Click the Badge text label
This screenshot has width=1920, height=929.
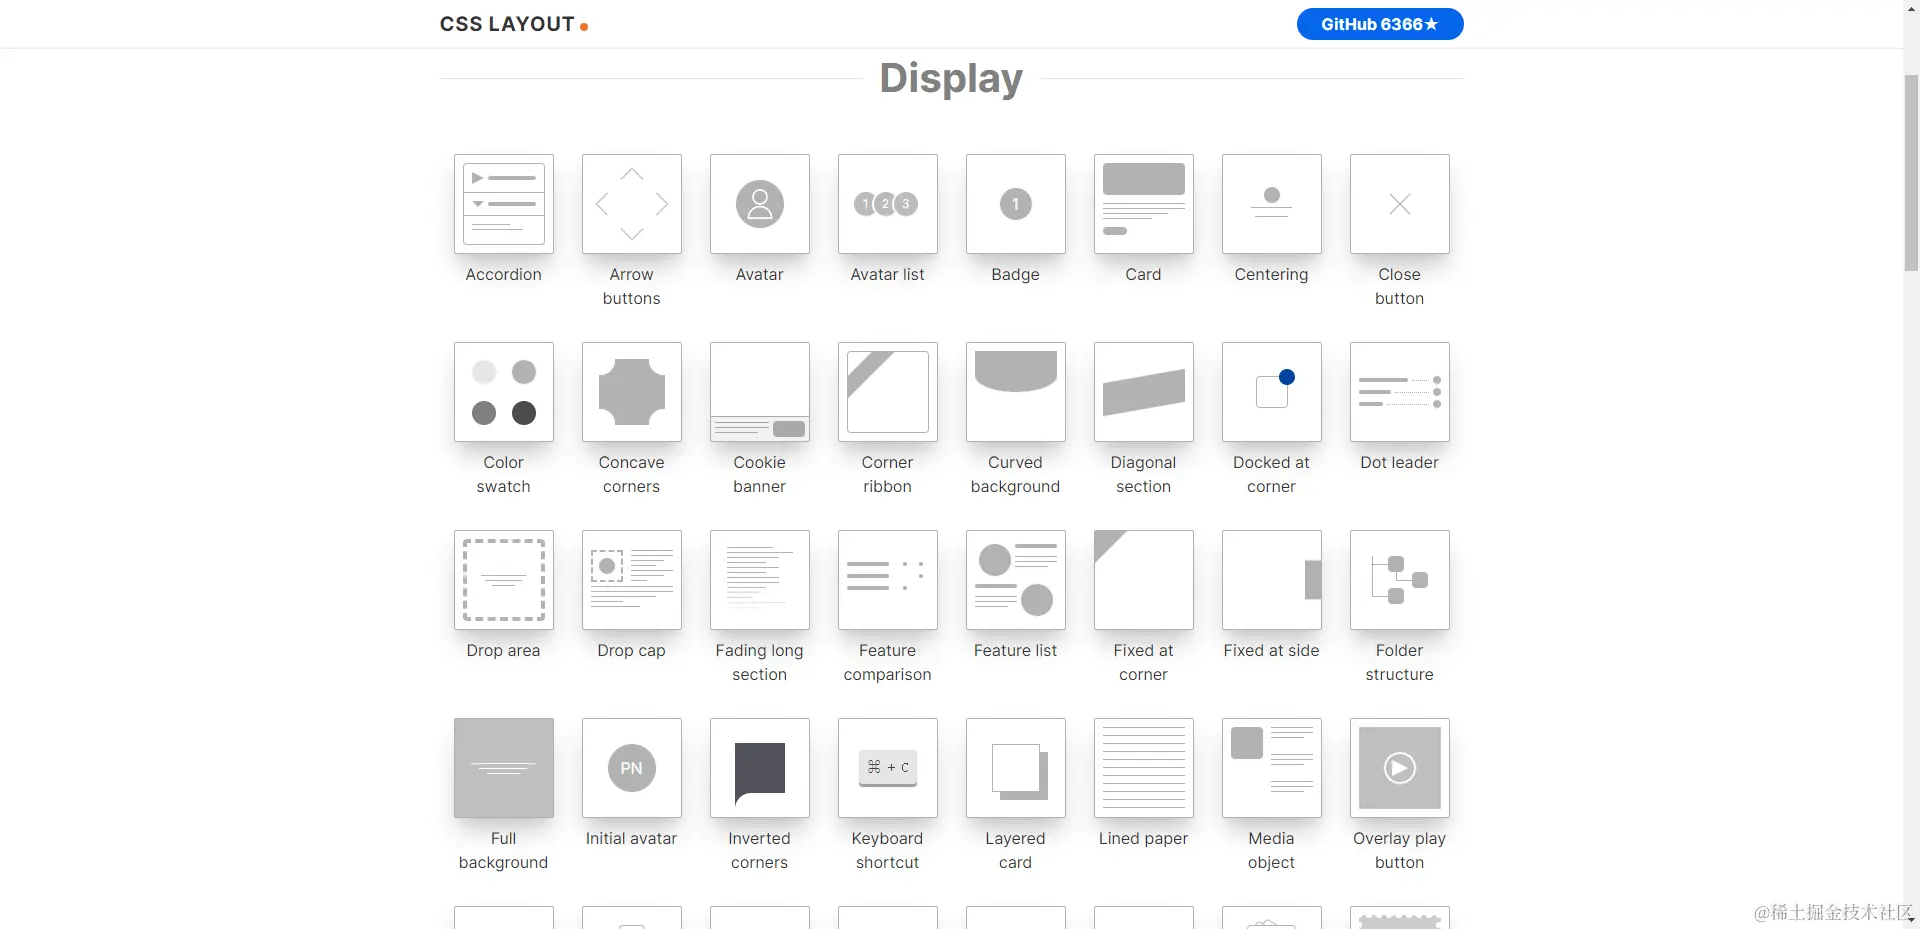1016,274
